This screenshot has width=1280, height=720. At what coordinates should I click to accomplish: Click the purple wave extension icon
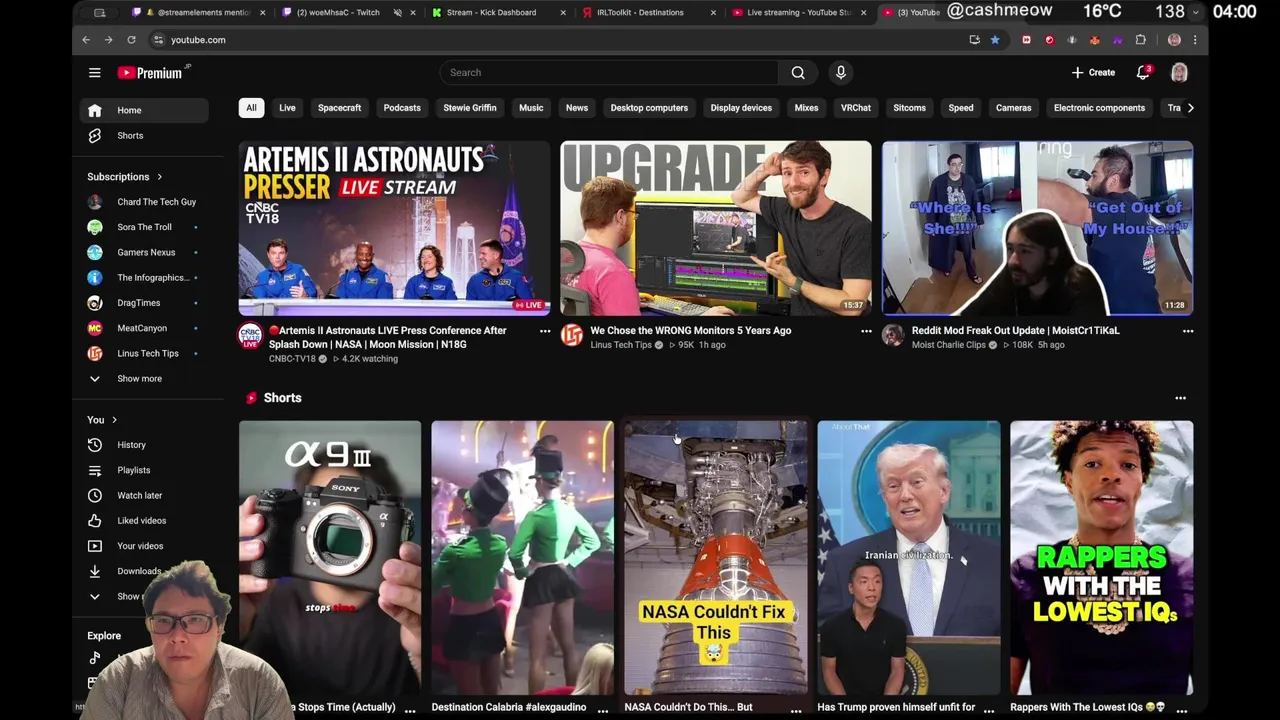click(1117, 40)
